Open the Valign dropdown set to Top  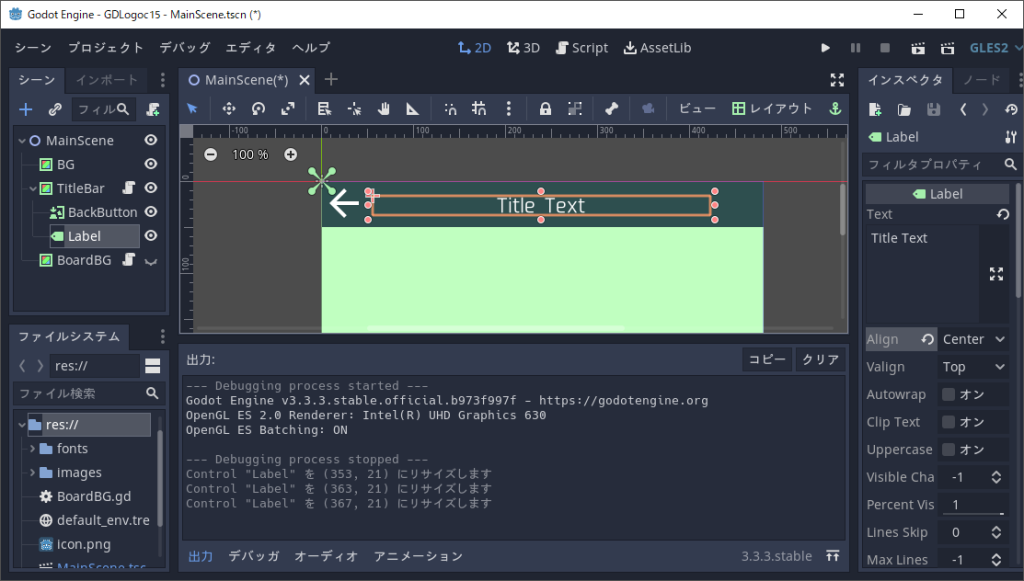[973, 366]
